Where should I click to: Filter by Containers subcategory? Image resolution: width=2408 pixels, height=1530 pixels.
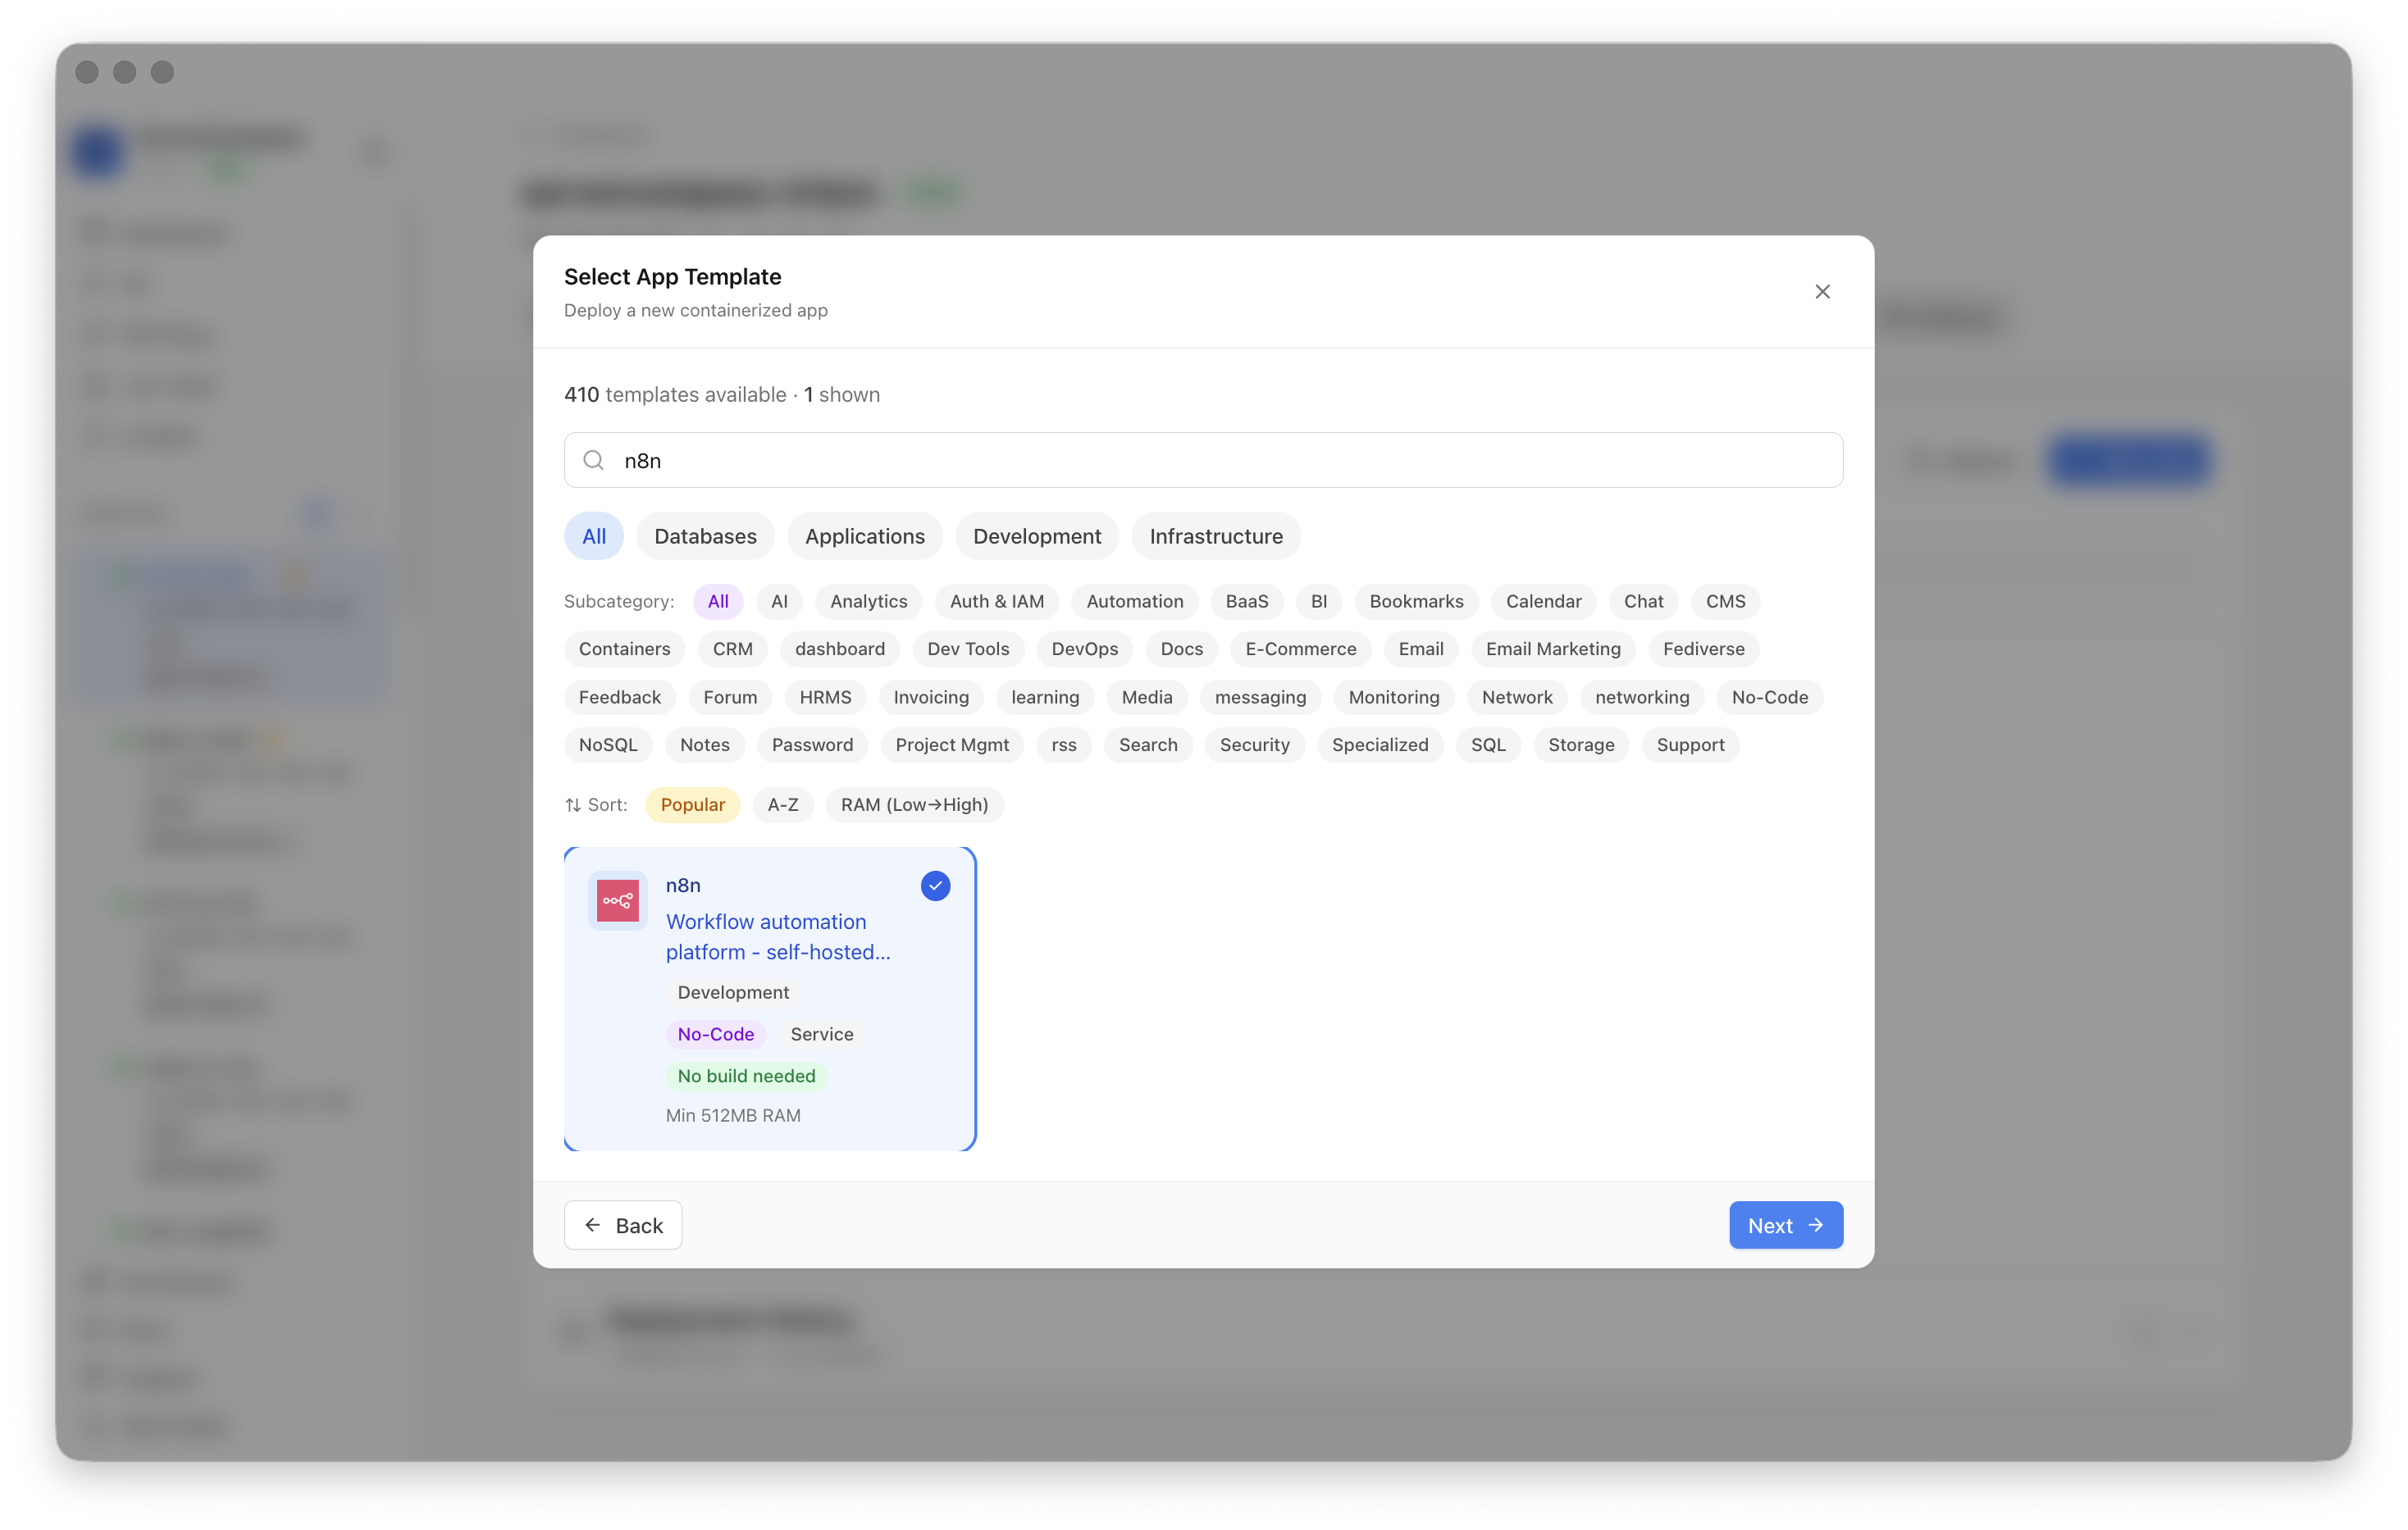coord(624,649)
